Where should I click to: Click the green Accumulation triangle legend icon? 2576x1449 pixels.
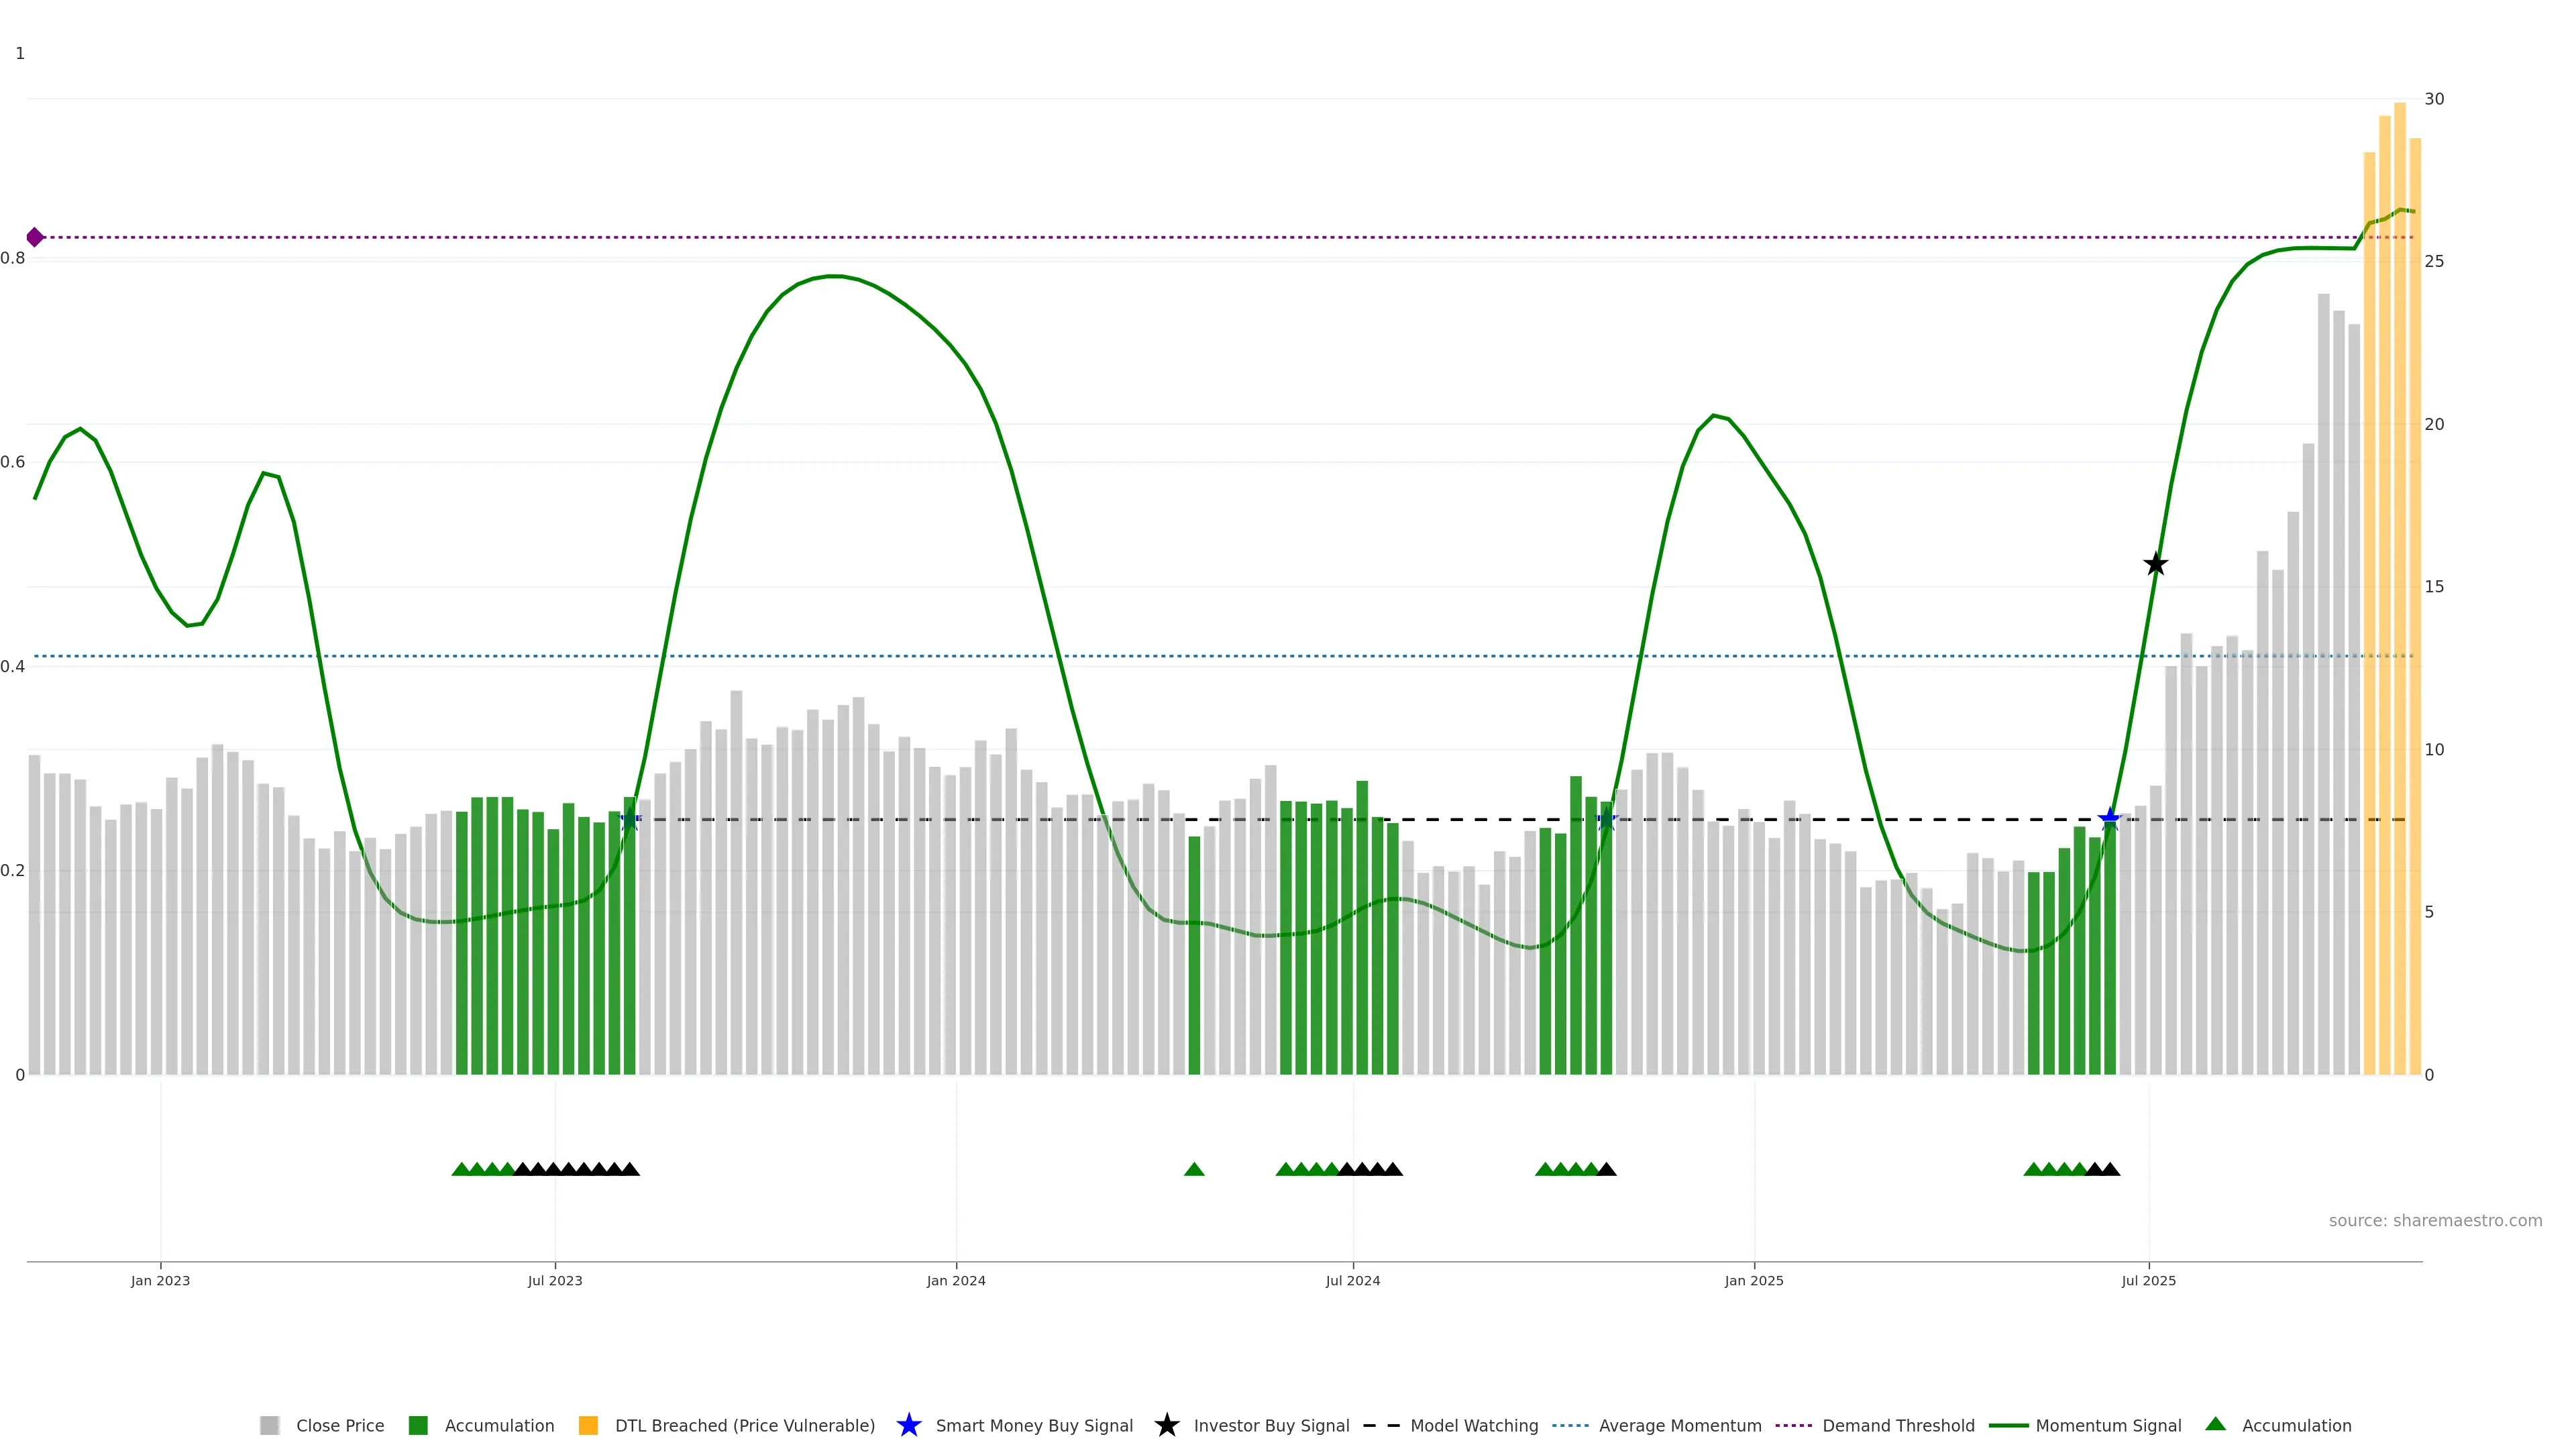2215,1424
